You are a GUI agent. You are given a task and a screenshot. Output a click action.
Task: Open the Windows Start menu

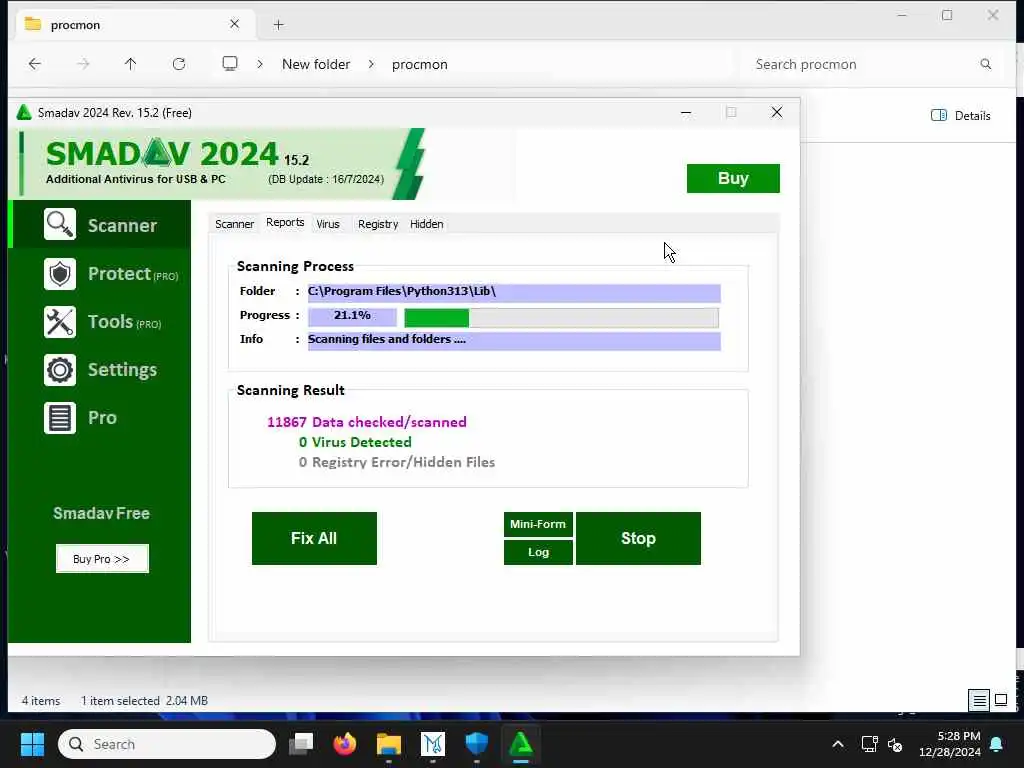coord(32,744)
